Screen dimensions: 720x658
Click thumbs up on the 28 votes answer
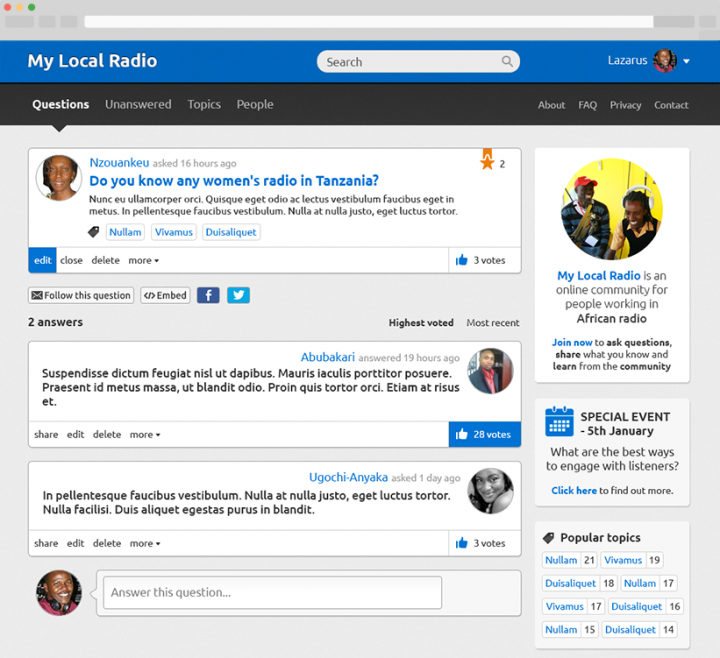pos(462,435)
